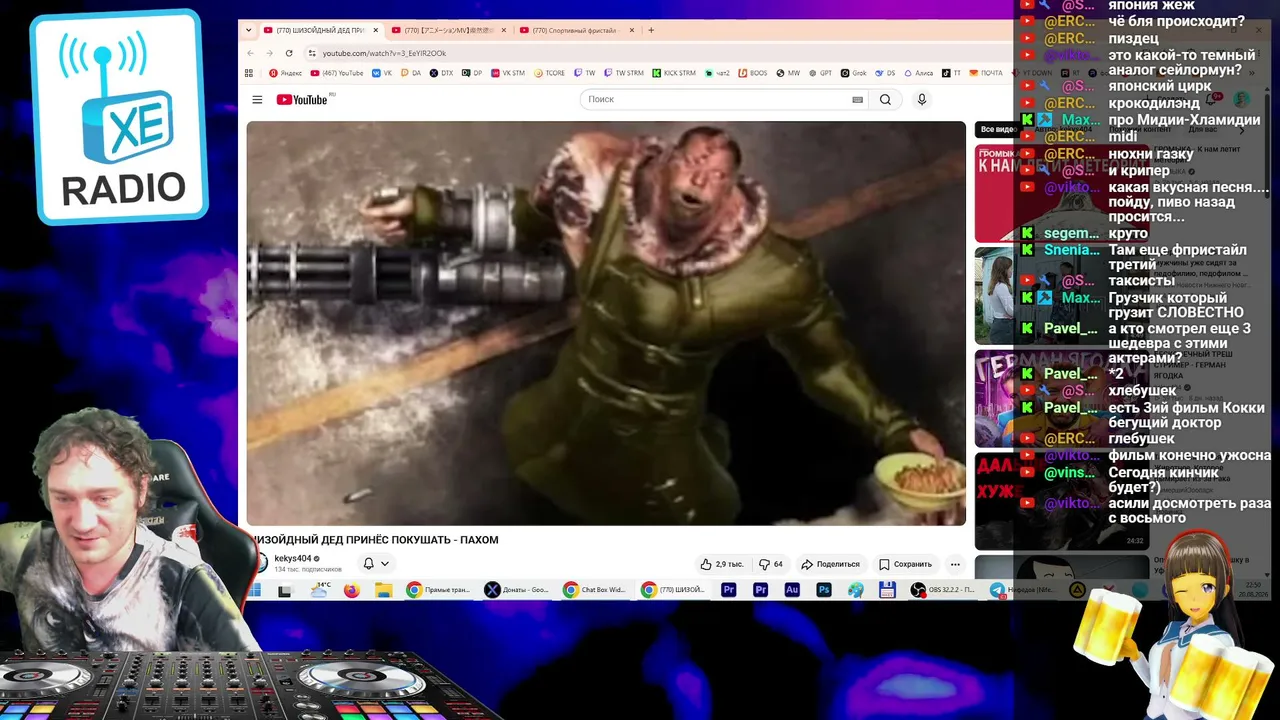
Task: Go to YouTube home via the logo
Action: [x=302, y=100]
